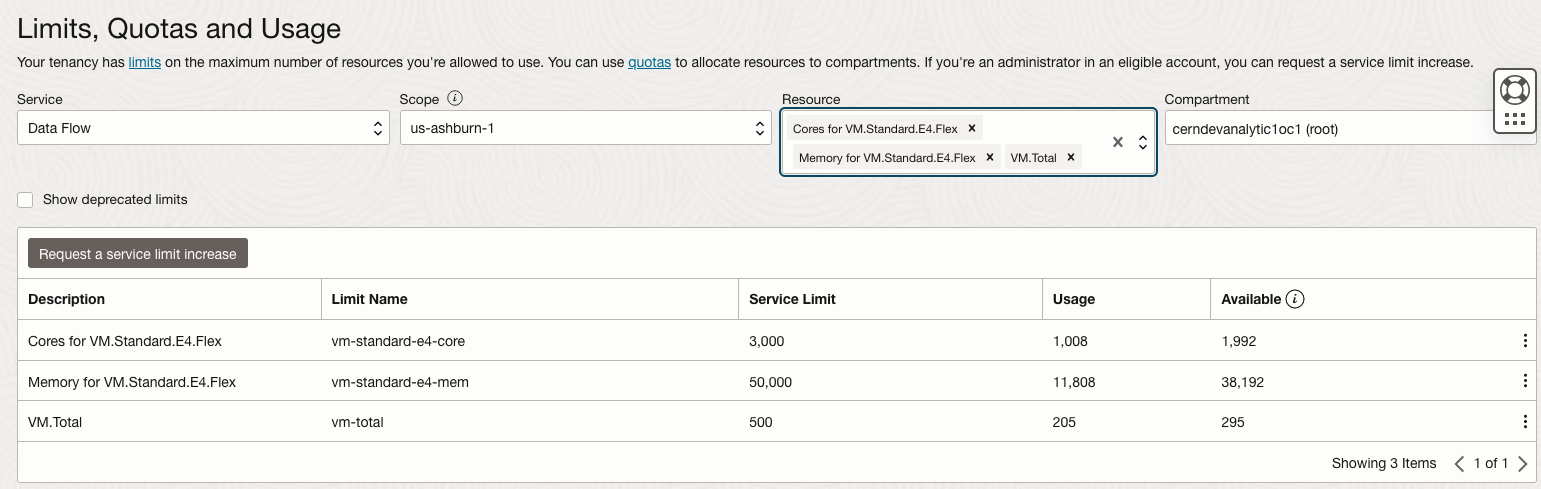Click the vm-standard-e4-core limit name

point(398,341)
